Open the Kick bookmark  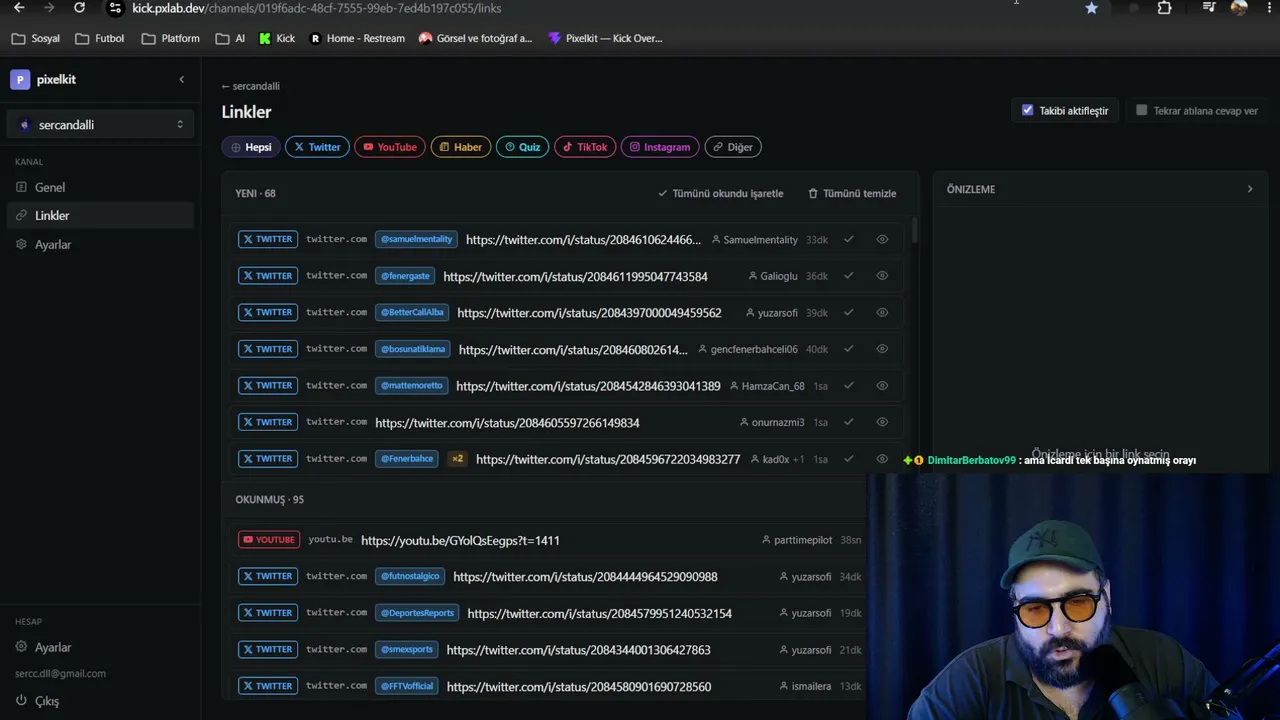277,39
